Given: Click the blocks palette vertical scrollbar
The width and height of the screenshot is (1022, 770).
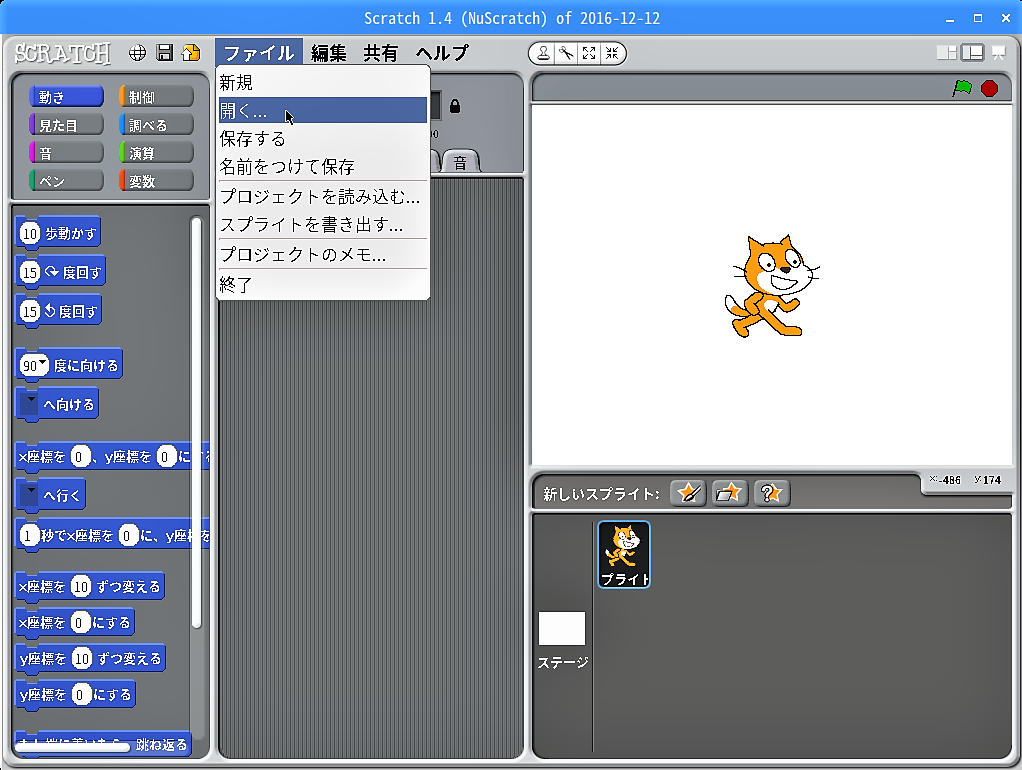Looking at the screenshot, I should pyautogui.click(x=196, y=422).
